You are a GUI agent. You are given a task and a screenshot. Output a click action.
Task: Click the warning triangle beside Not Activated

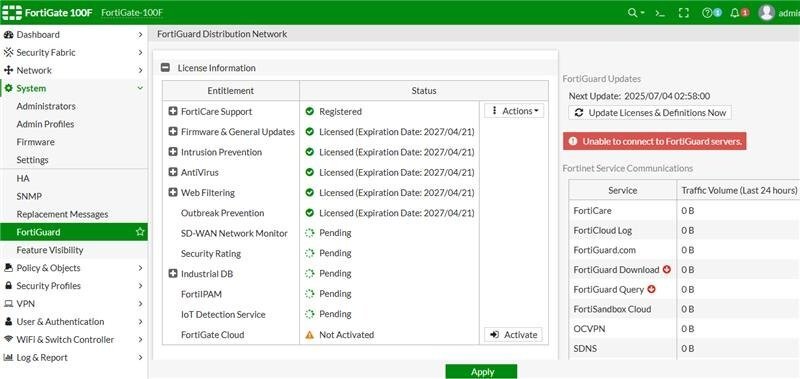click(x=309, y=335)
